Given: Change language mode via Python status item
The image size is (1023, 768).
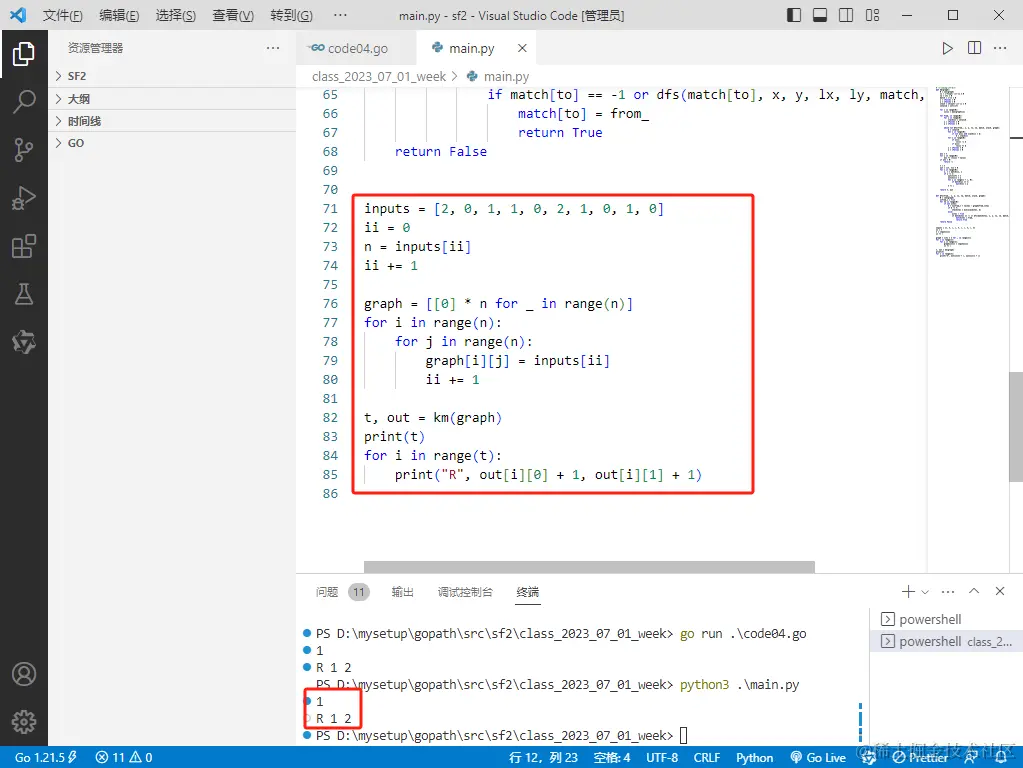Looking at the screenshot, I should click(x=754, y=758).
